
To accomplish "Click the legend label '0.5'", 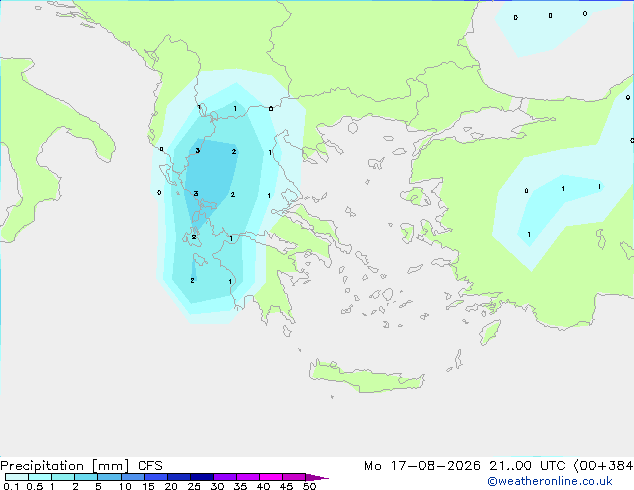I will click(x=35, y=486).
